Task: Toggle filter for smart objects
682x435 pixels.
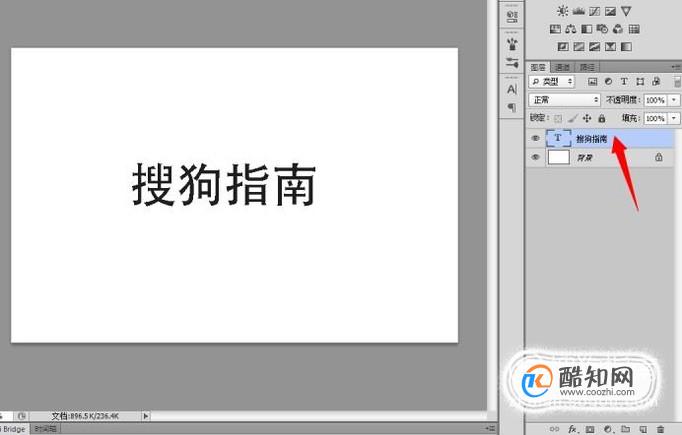Action: (656, 81)
